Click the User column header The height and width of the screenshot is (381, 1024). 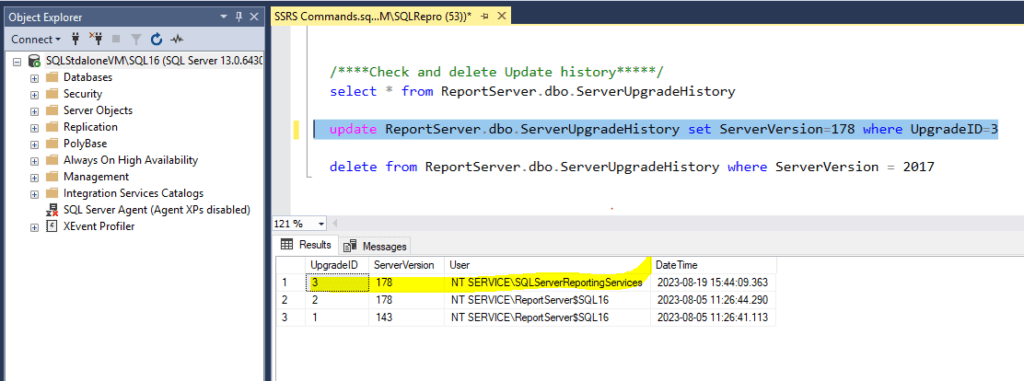547,265
